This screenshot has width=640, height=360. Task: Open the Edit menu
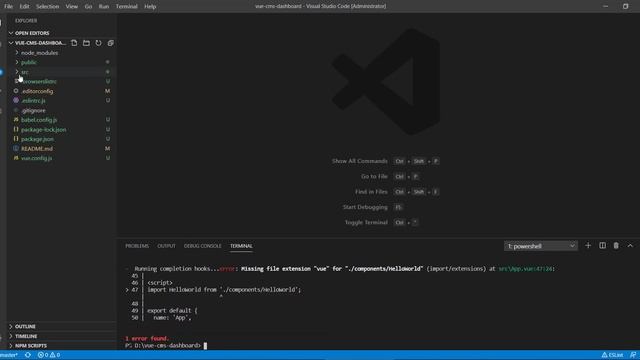[x=24, y=7]
